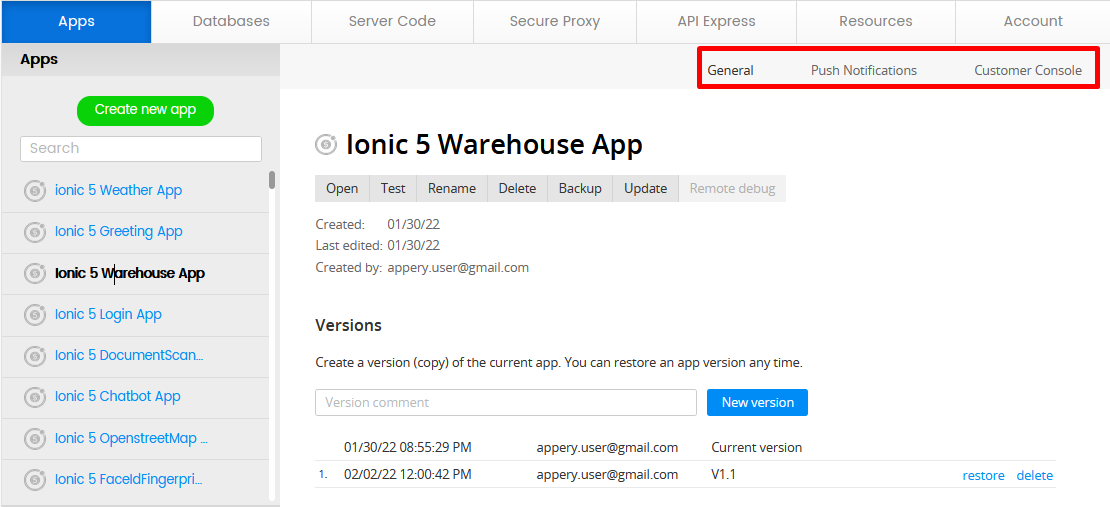Click the Current version row text

tap(757, 448)
